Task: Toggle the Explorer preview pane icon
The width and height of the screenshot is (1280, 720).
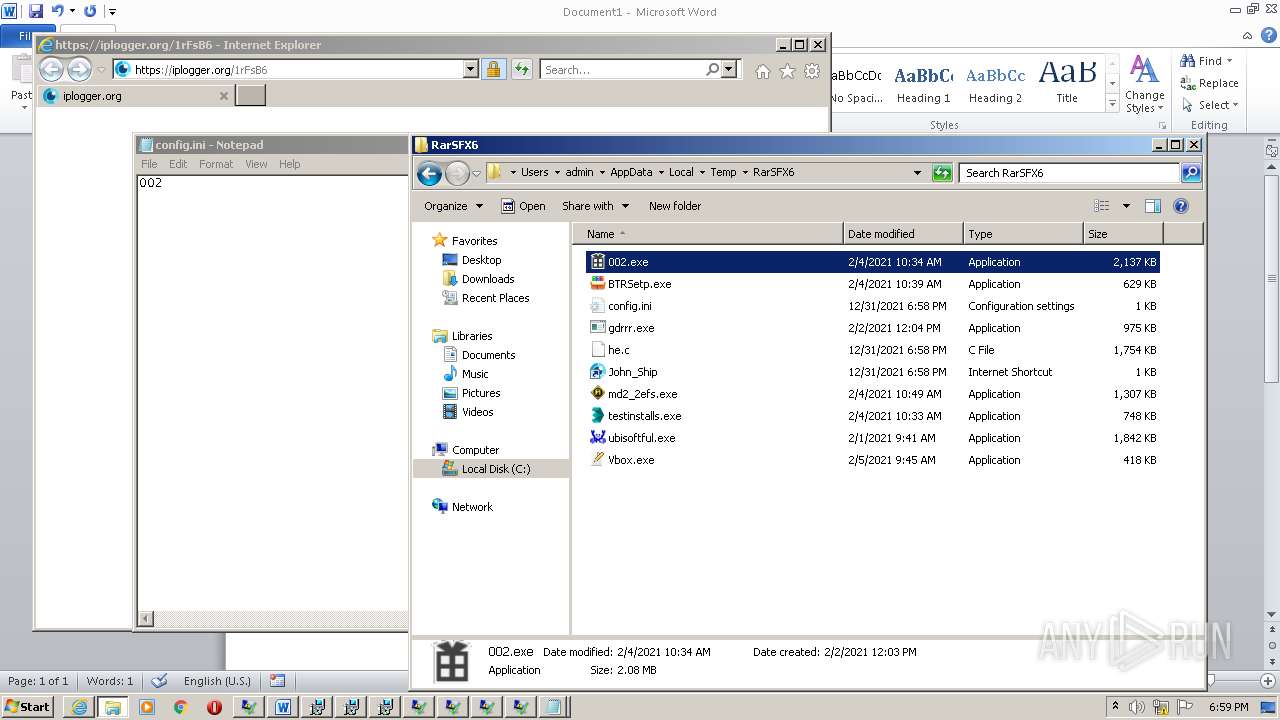Action: (1152, 206)
